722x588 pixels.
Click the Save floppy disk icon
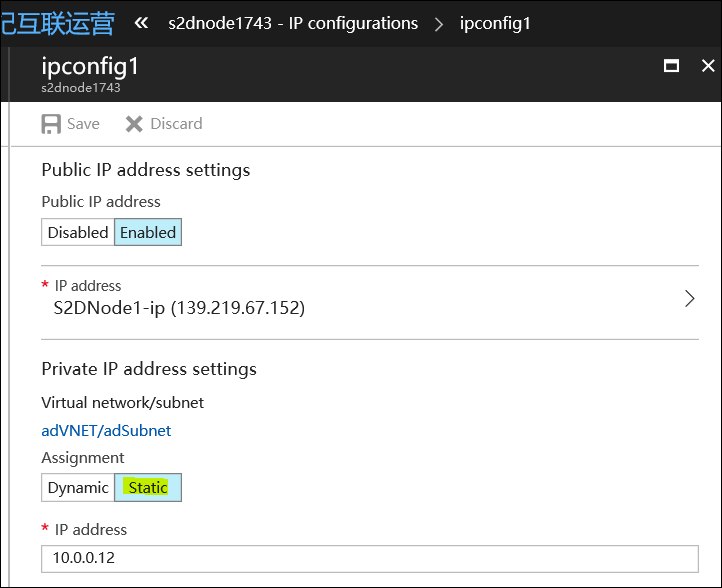point(51,124)
